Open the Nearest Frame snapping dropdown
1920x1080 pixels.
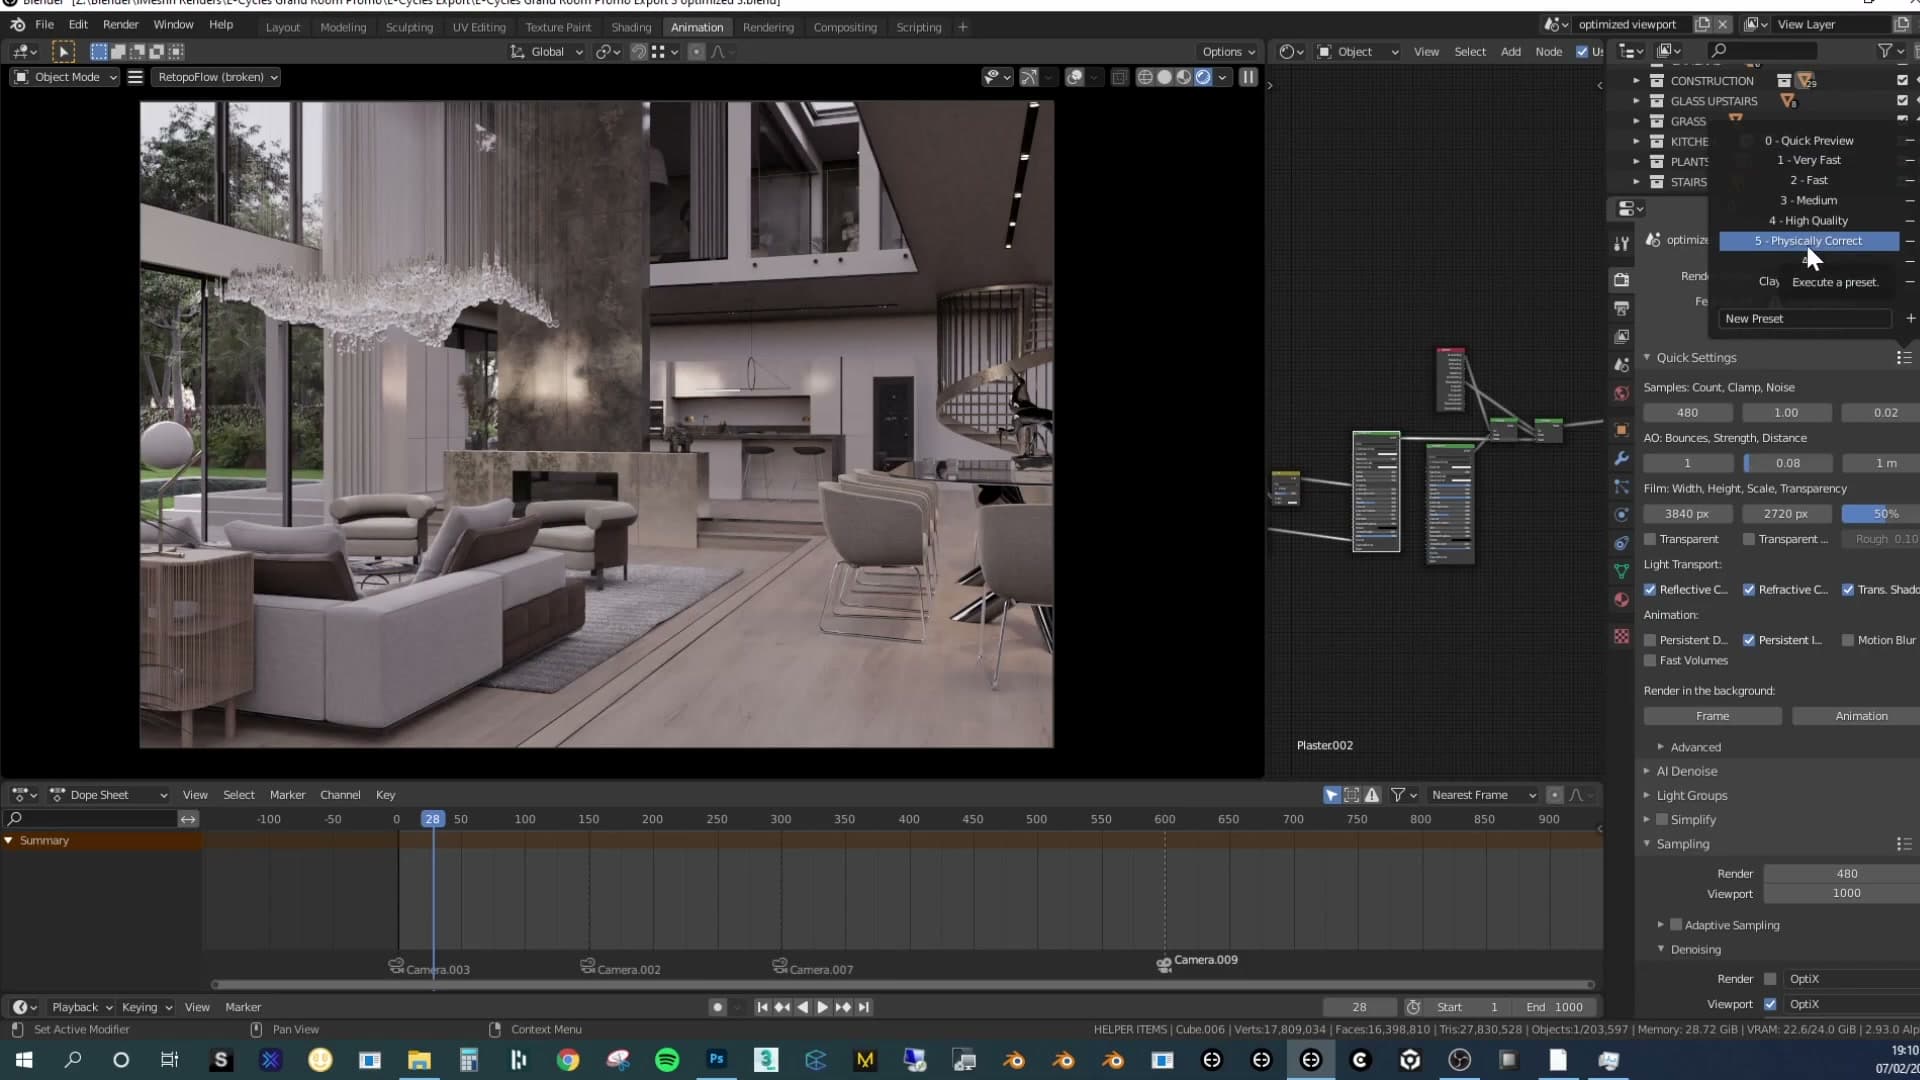(1483, 795)
